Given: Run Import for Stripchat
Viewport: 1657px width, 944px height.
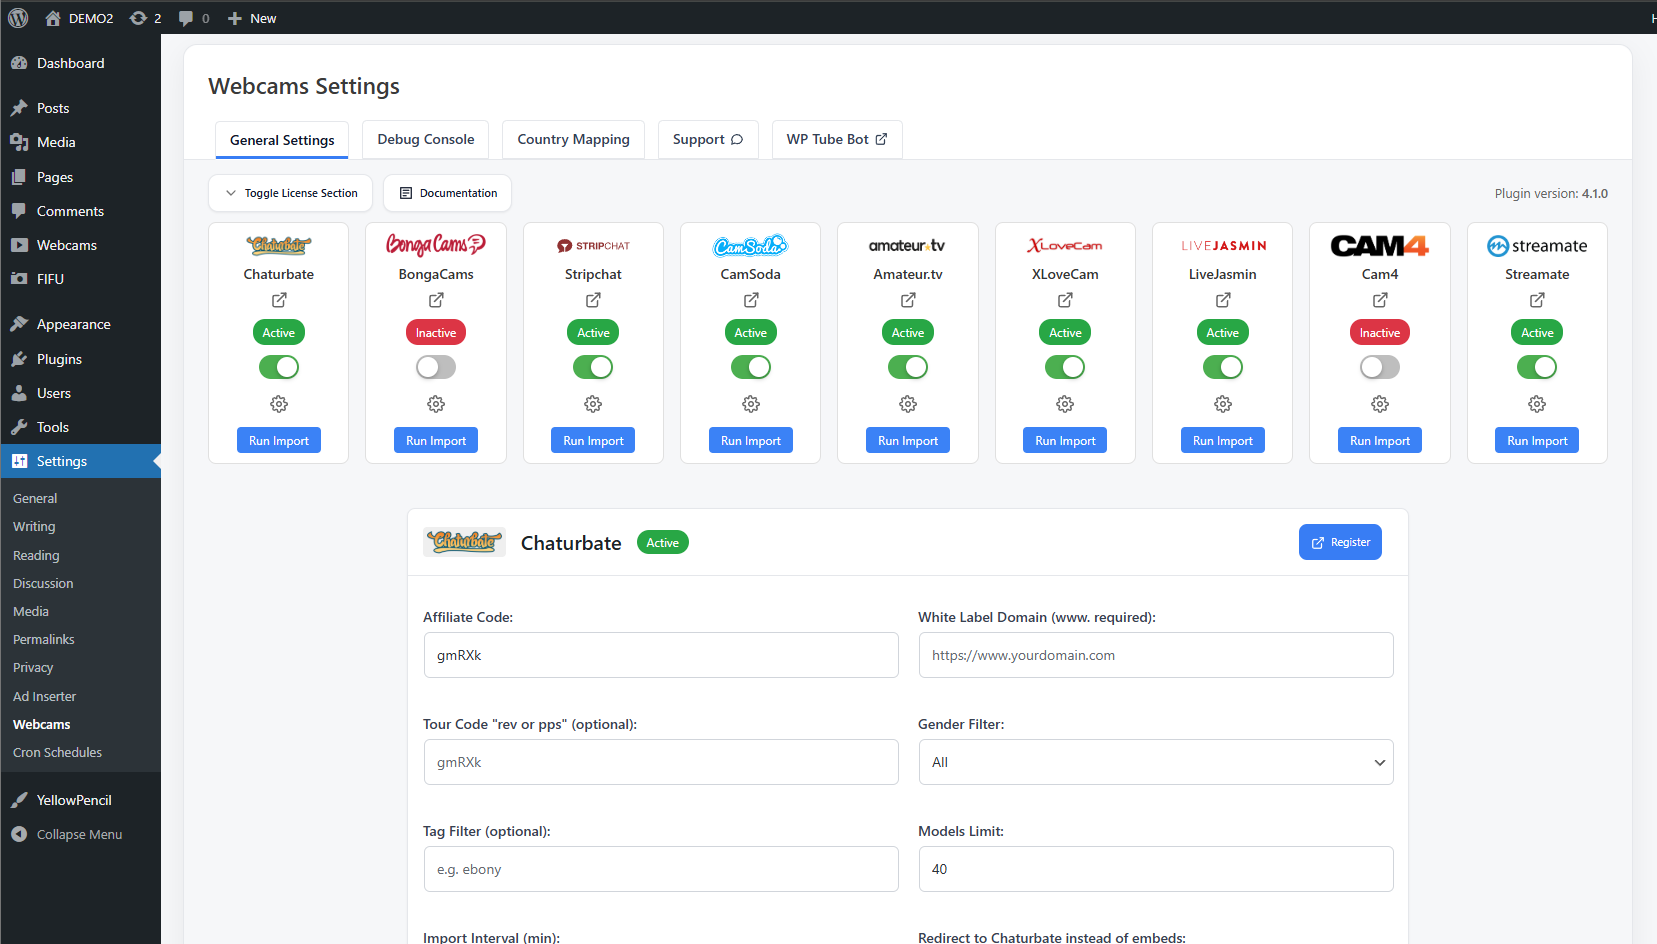Looking at the screenshot, I should pos(593,440).
